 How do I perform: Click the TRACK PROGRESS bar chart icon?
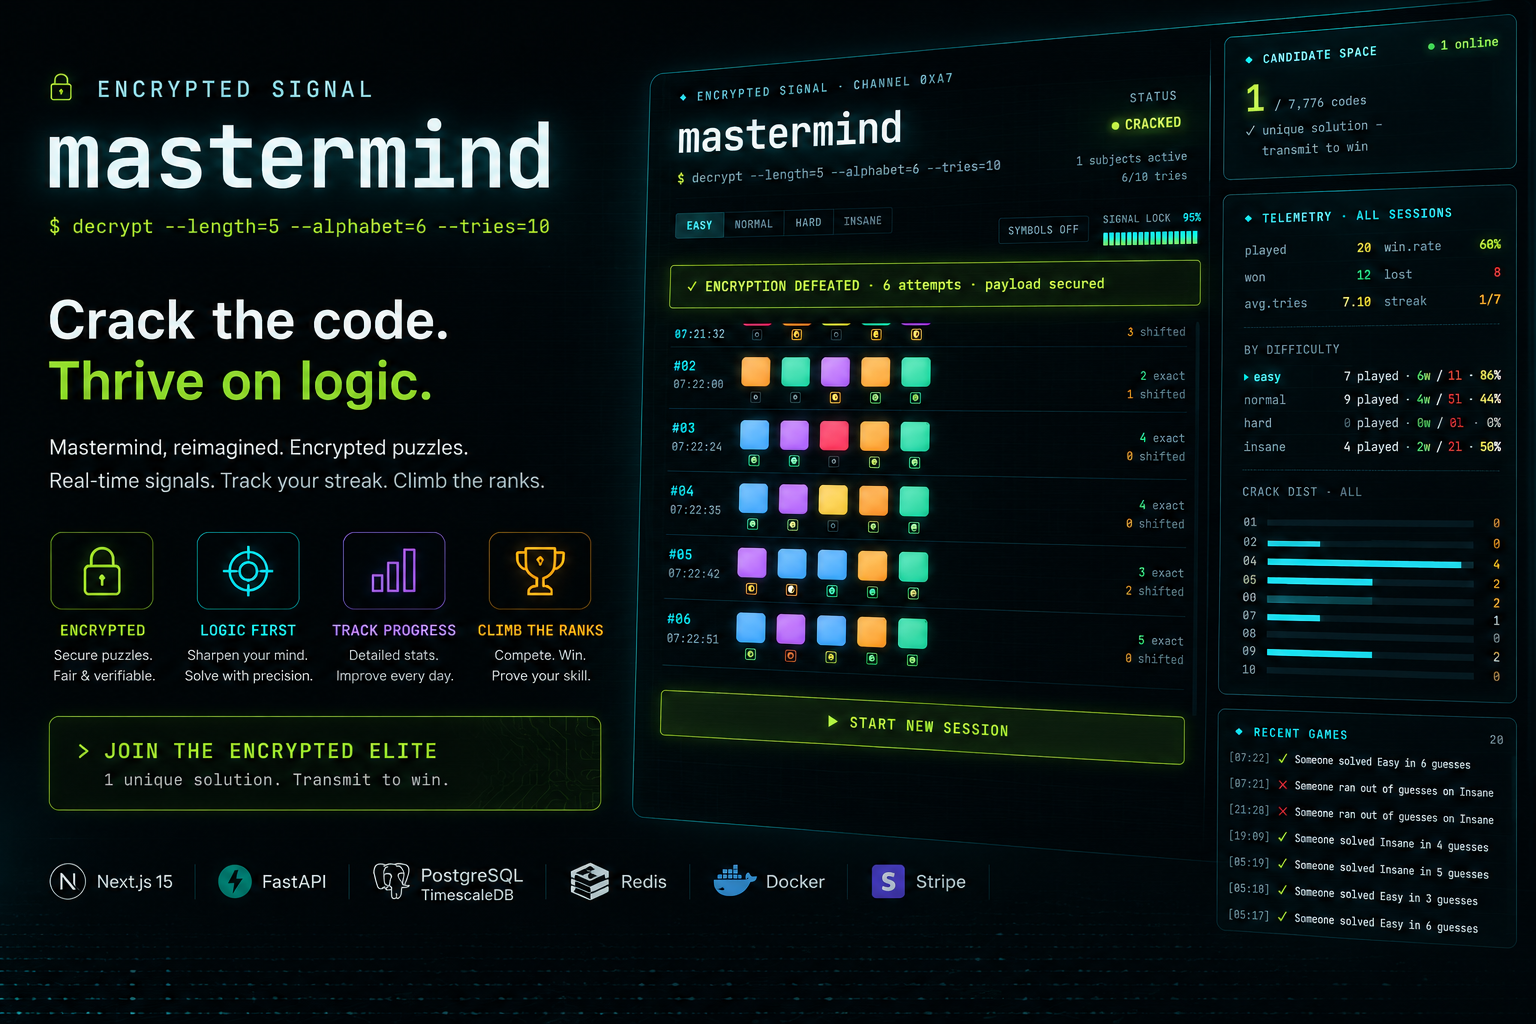[394, 570]
